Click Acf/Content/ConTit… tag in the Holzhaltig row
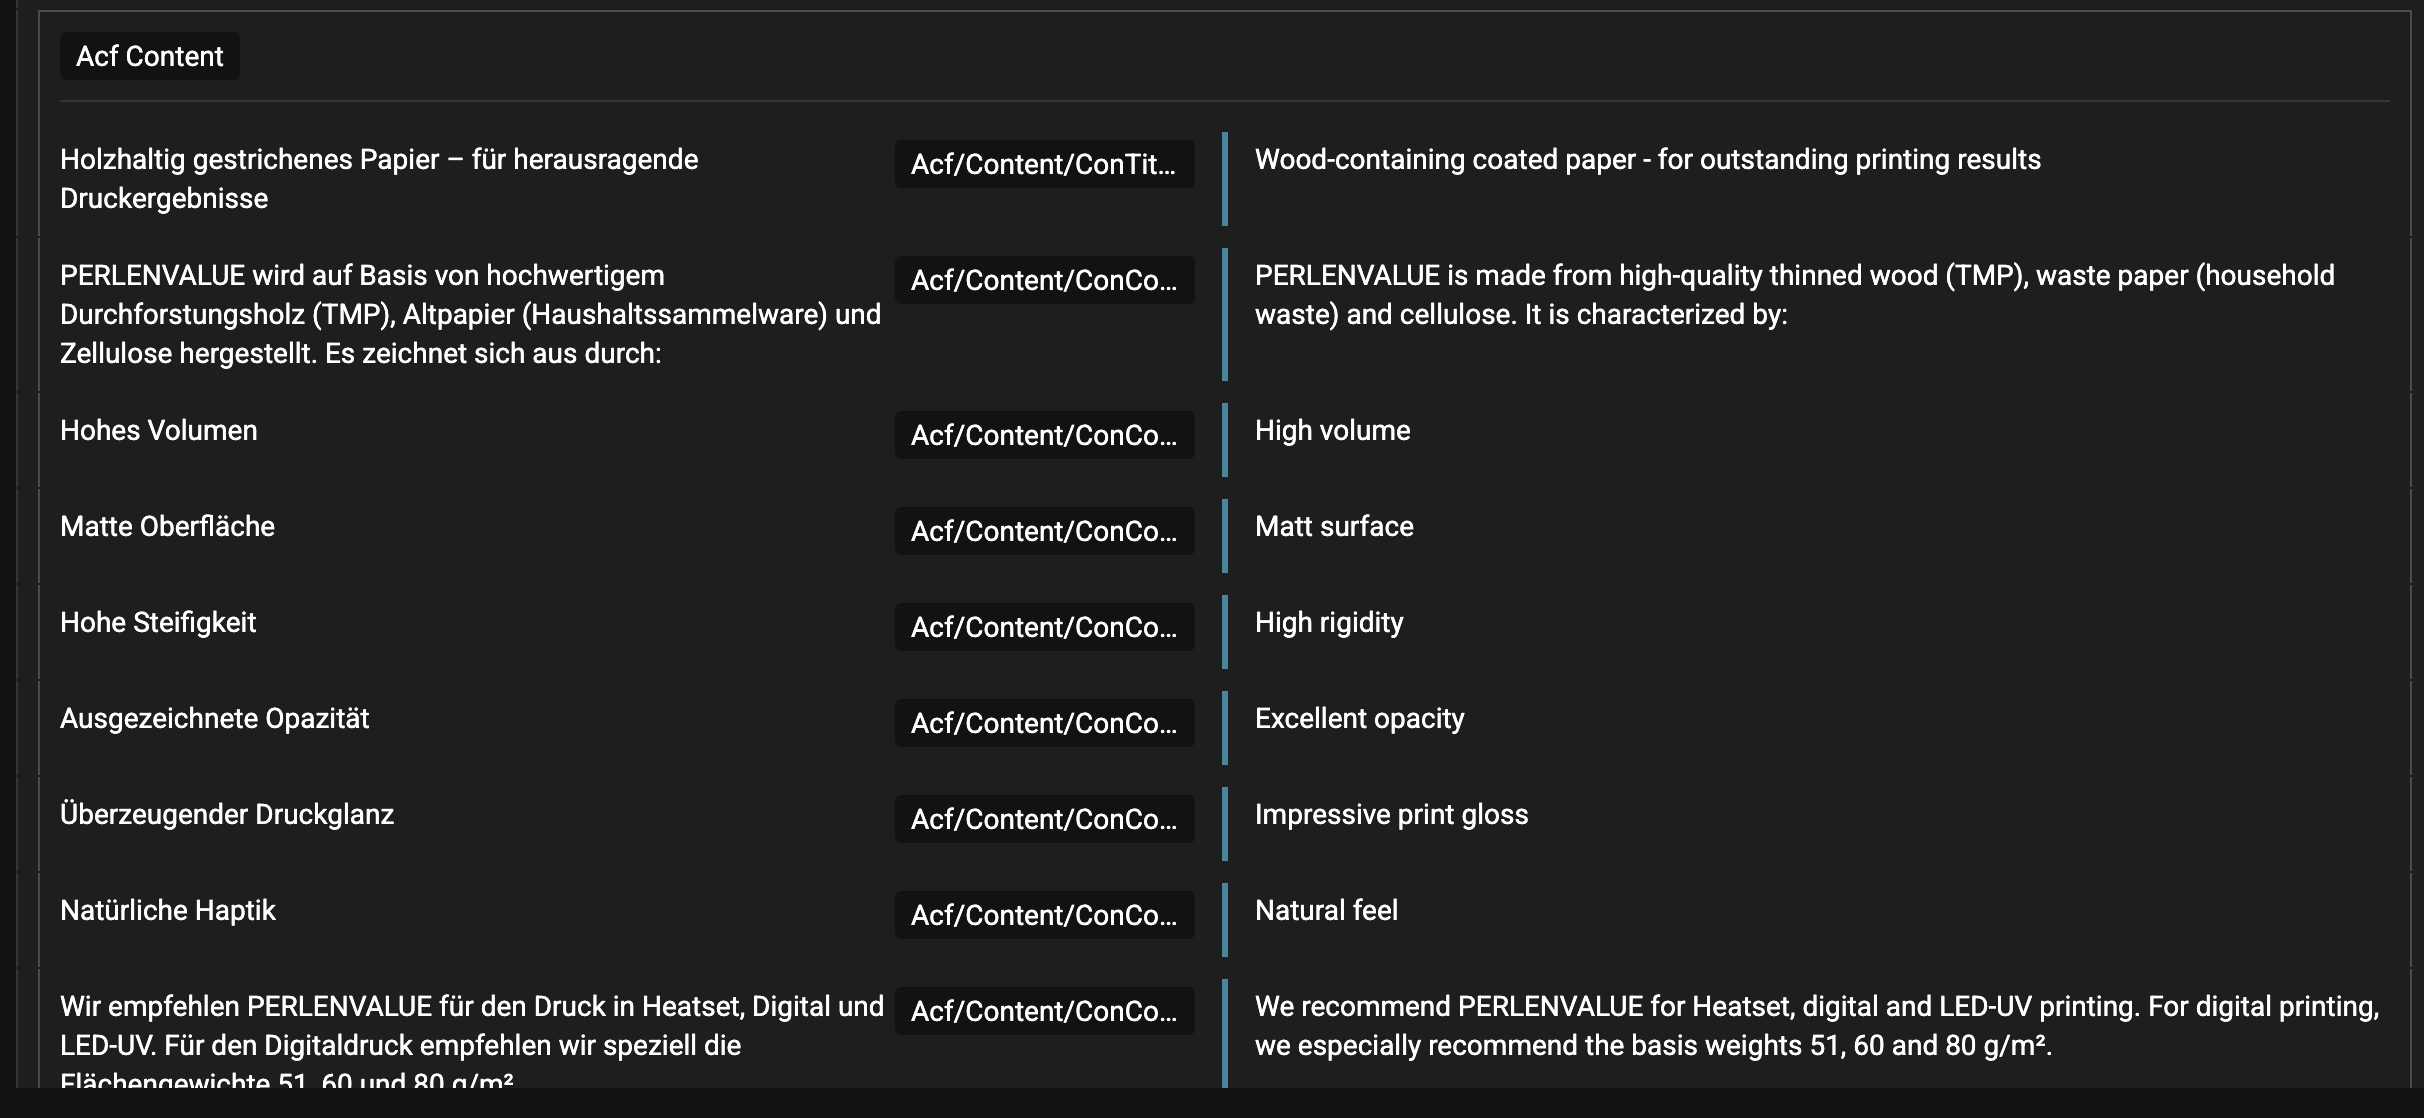This screenshot has width=2424, height=1118. [x=1044, y=164]
